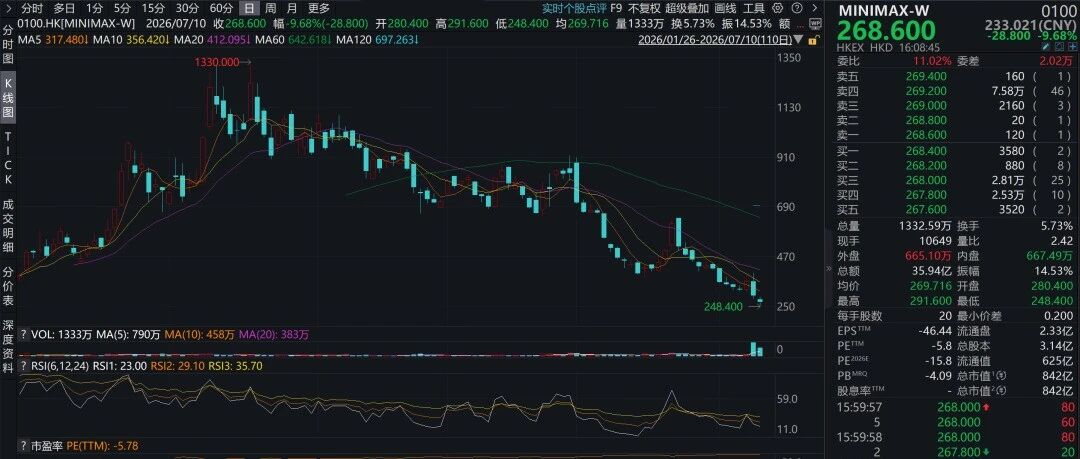Select the 60分 interval

[221, 8]
